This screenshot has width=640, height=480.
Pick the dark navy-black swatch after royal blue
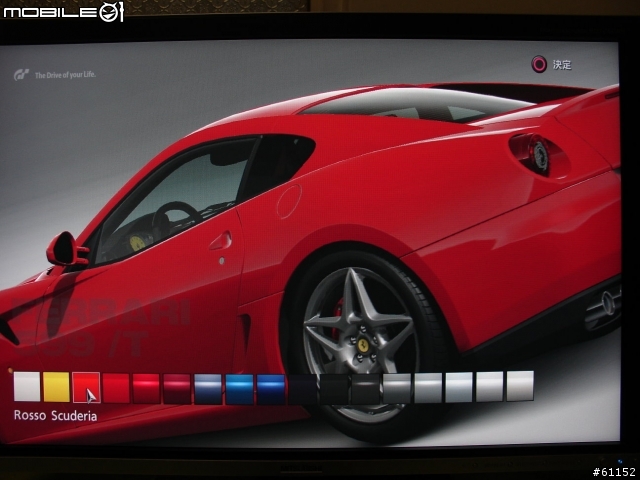[x=302, y=389]
